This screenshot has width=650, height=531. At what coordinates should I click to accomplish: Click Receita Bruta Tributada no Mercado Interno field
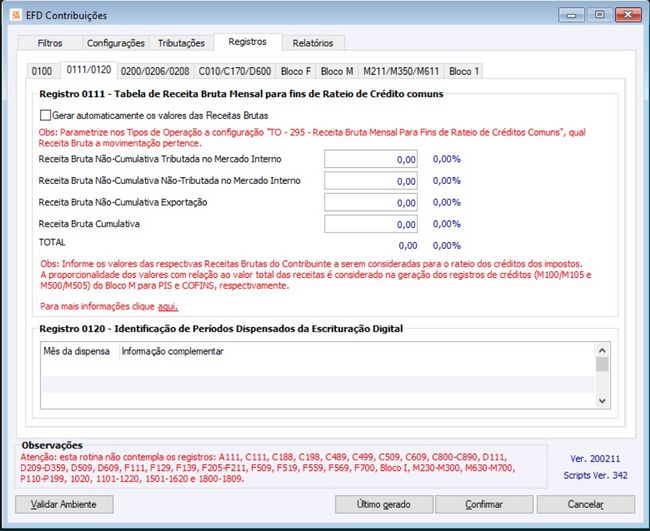(x=371, y=159)
